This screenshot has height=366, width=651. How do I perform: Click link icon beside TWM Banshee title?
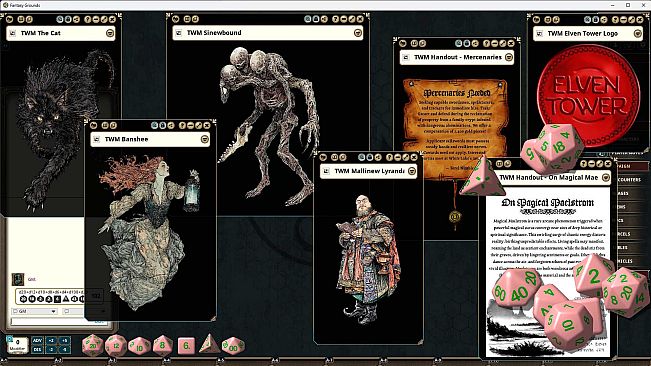coord(97,139)
